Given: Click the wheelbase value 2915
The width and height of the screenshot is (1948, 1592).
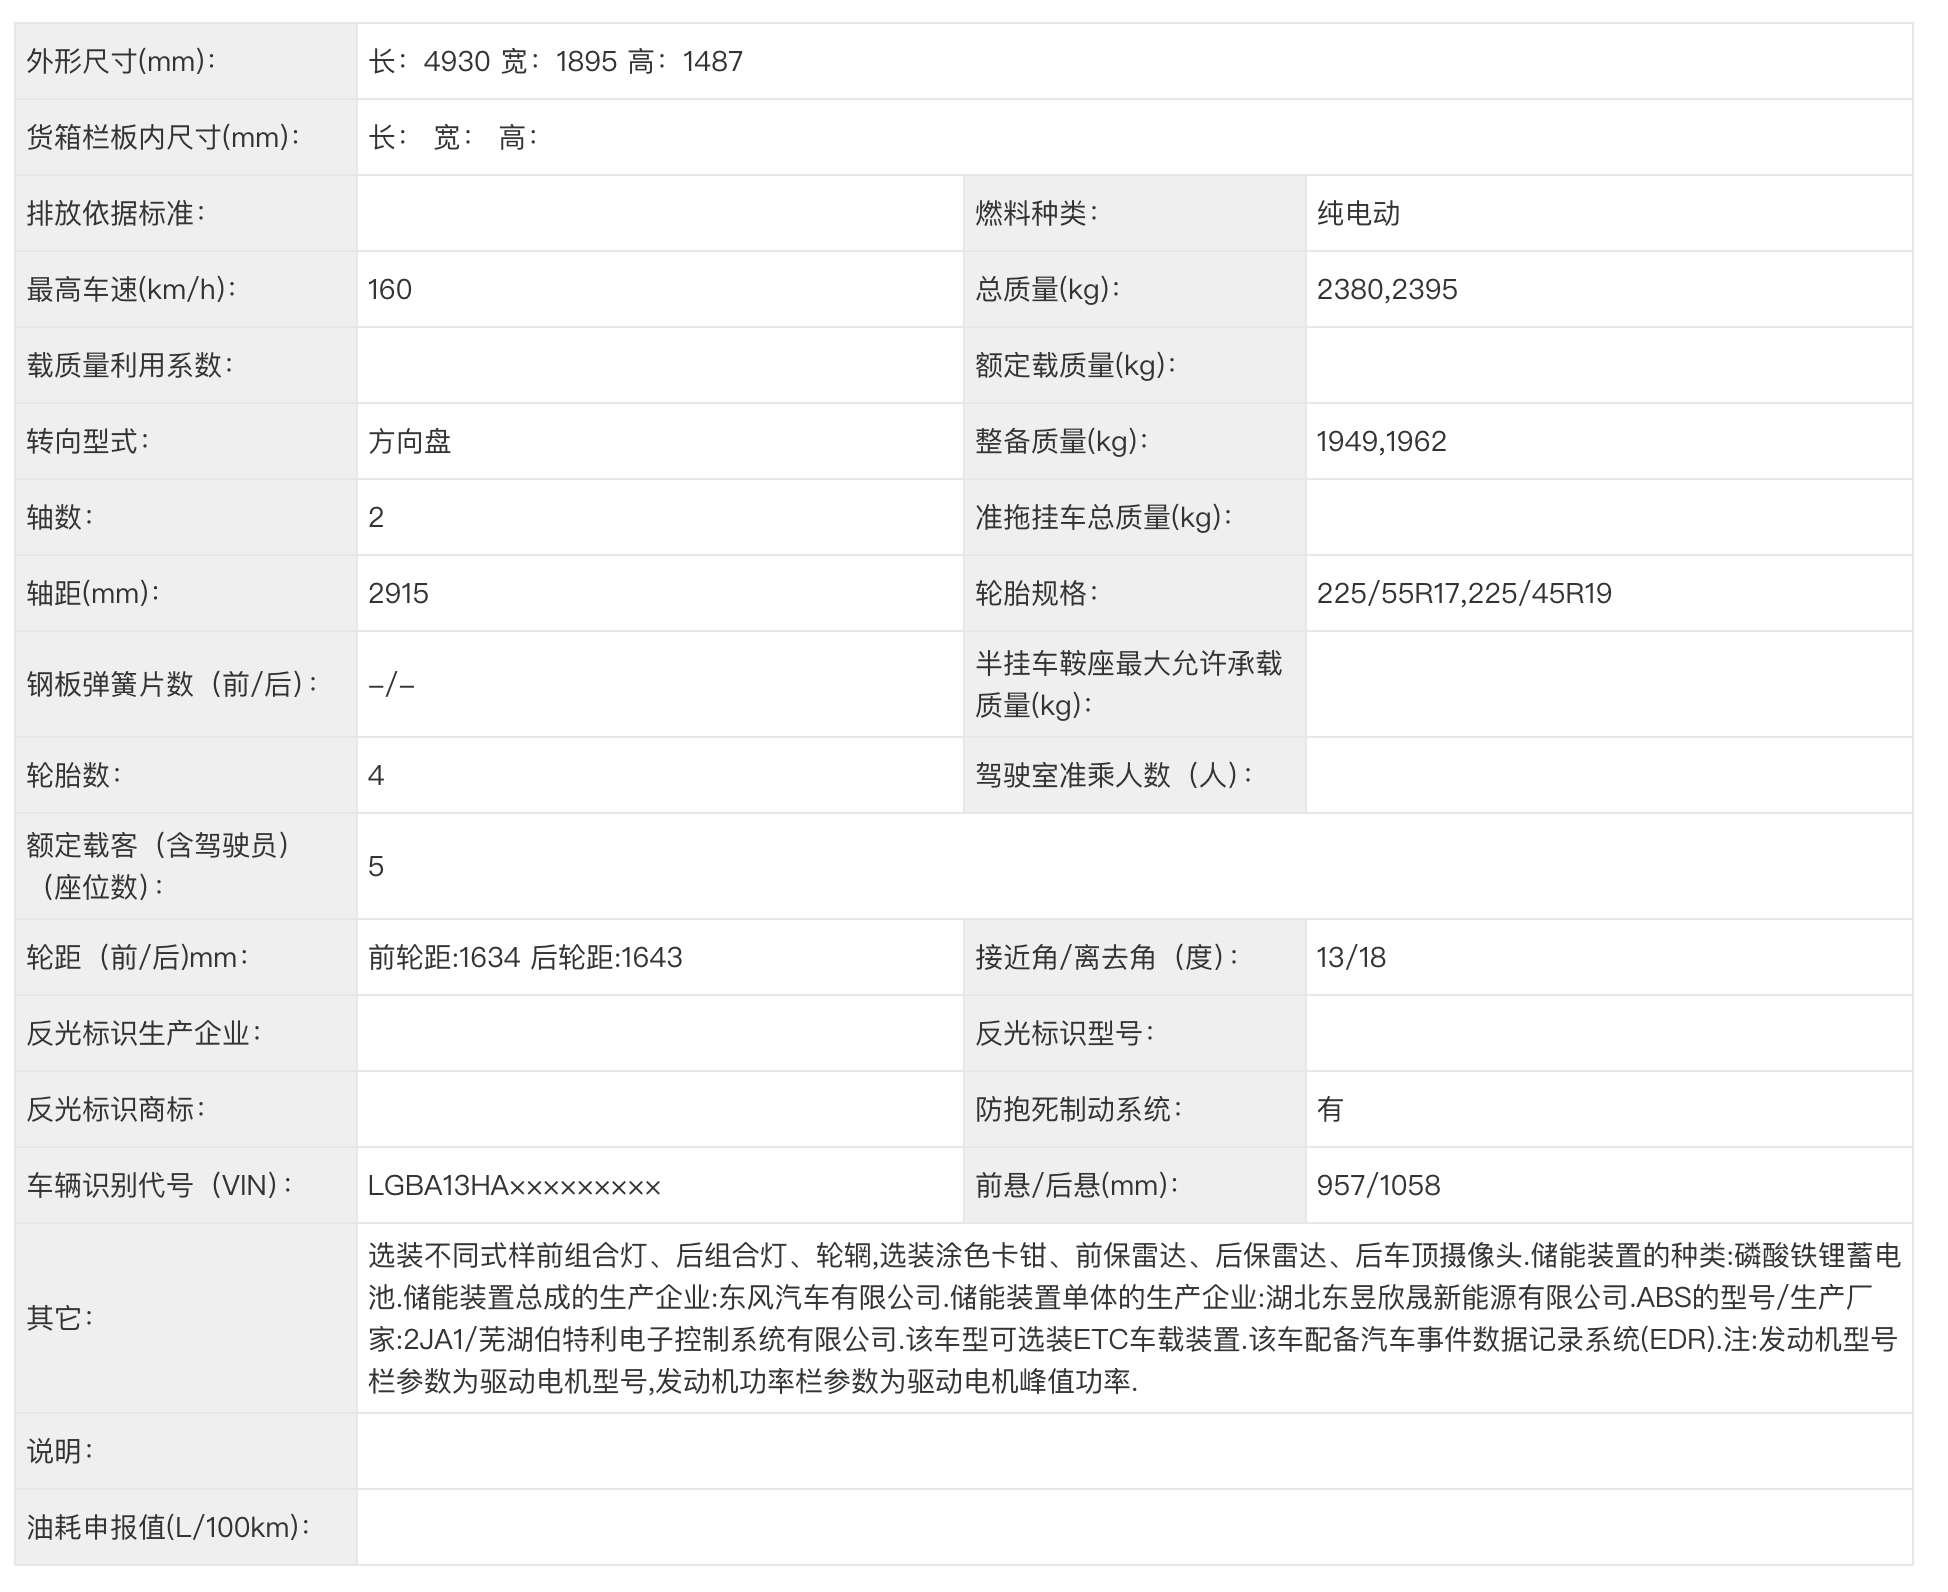Looking at the screenshot, I should 398,594.
